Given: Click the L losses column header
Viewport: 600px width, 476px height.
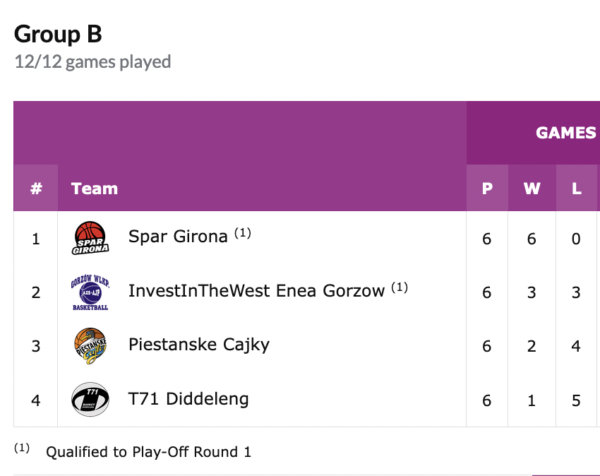Looking at the screenshot, I should tap(576, 188).
